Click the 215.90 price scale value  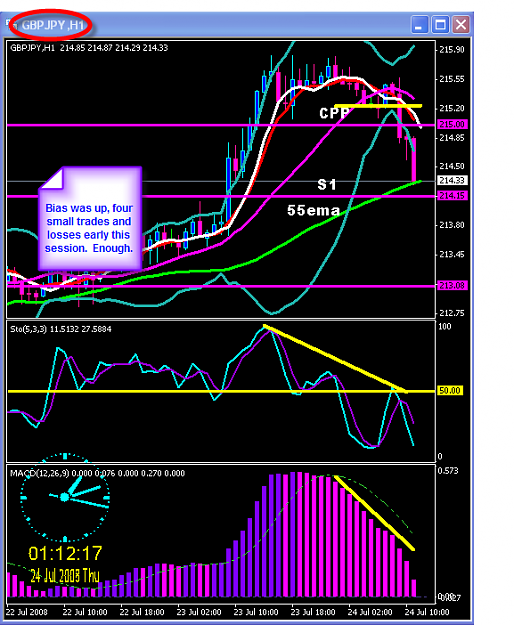452,50
